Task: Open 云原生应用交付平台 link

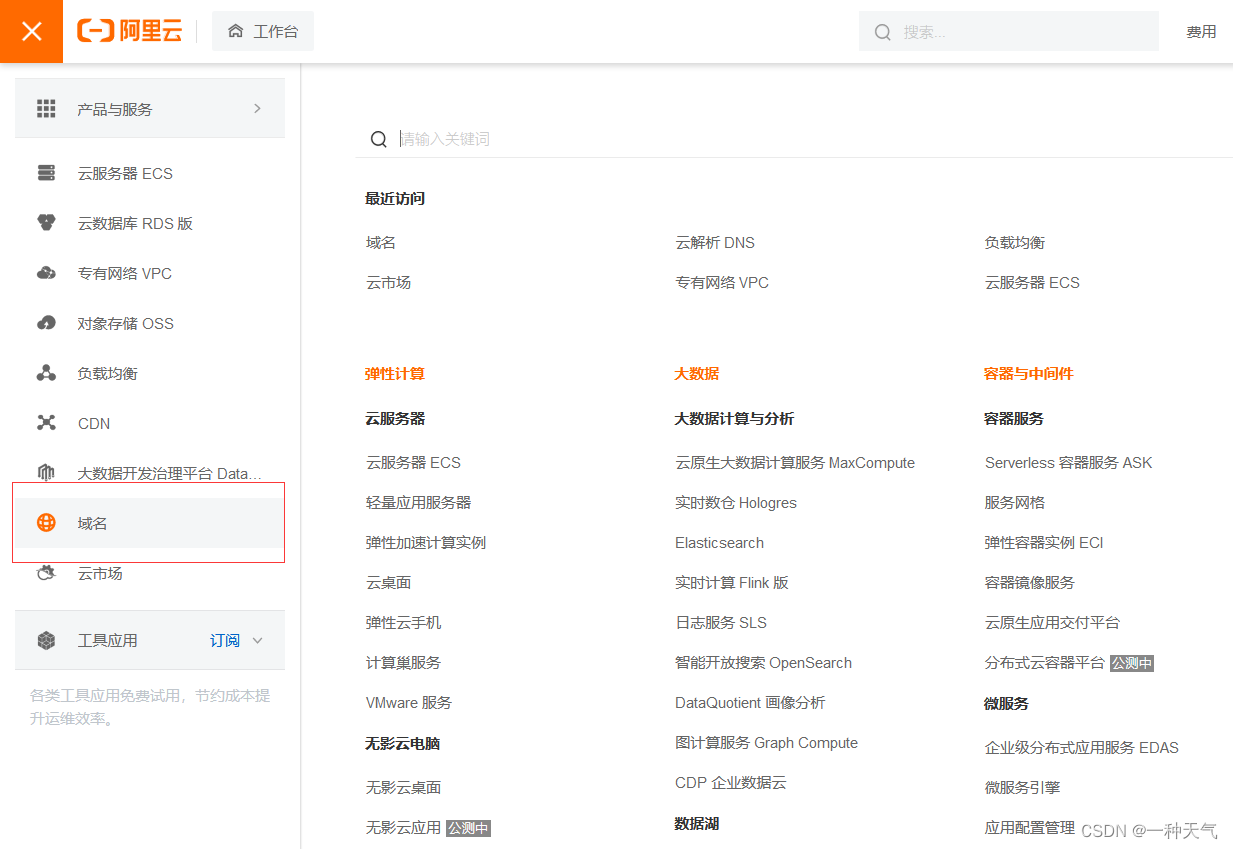Action: 1052,622
